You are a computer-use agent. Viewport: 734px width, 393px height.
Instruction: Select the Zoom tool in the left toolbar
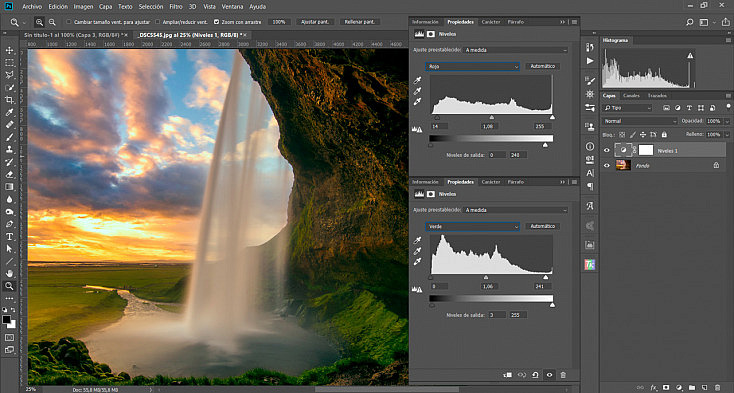(x=9, y=286)
